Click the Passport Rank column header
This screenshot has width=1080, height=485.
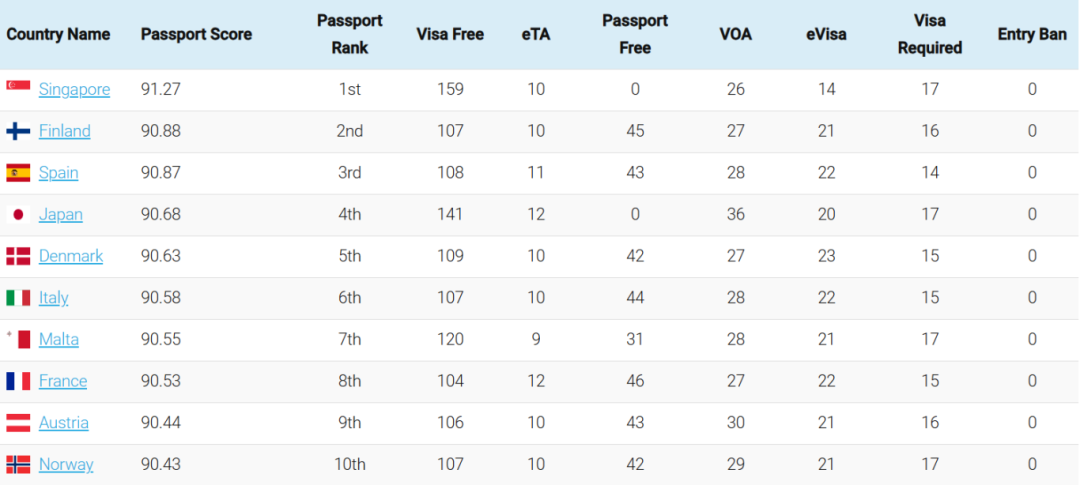(x=350, y=34)
